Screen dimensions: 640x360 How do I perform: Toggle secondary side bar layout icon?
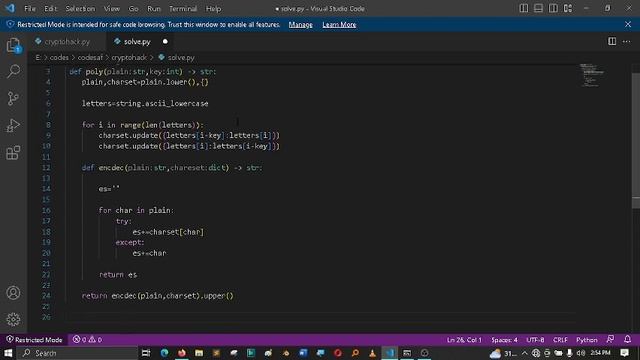[x=553, y=8]
